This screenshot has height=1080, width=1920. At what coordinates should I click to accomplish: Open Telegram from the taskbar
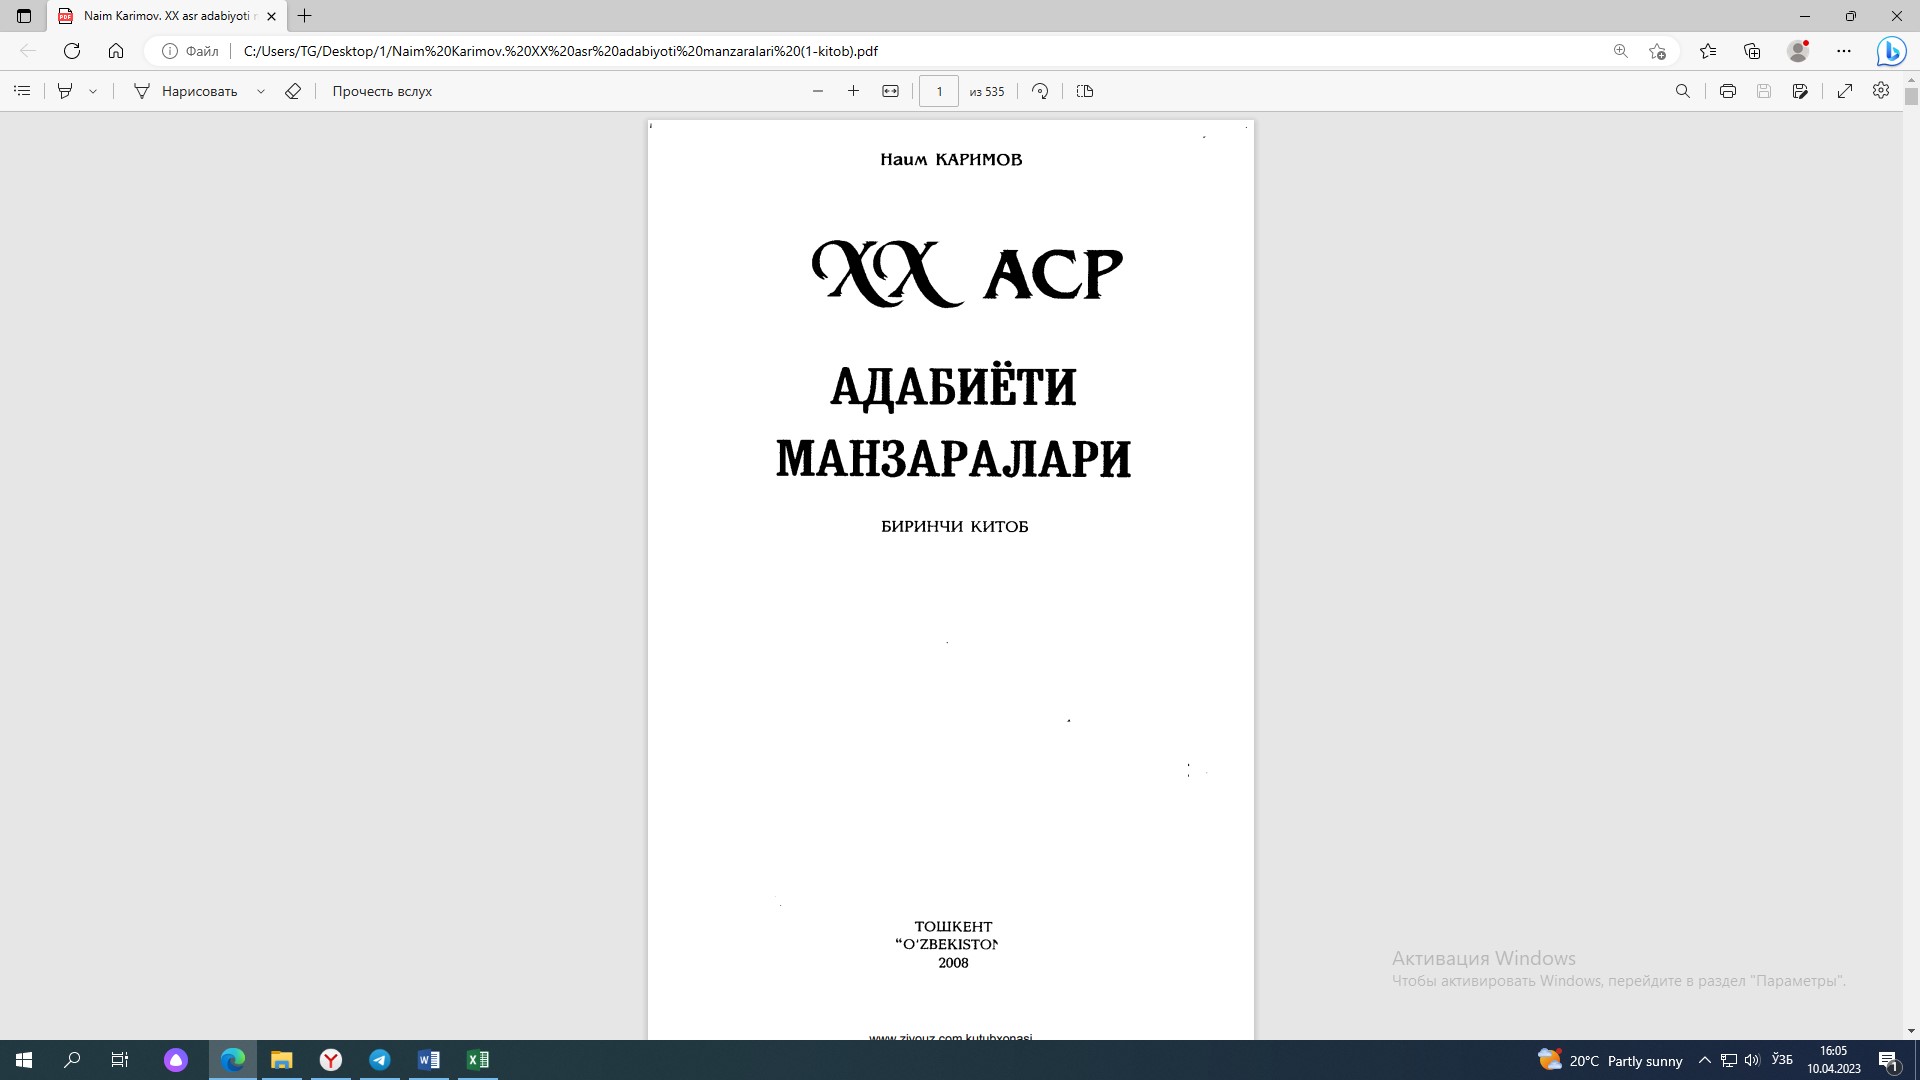click(380, 1060)
